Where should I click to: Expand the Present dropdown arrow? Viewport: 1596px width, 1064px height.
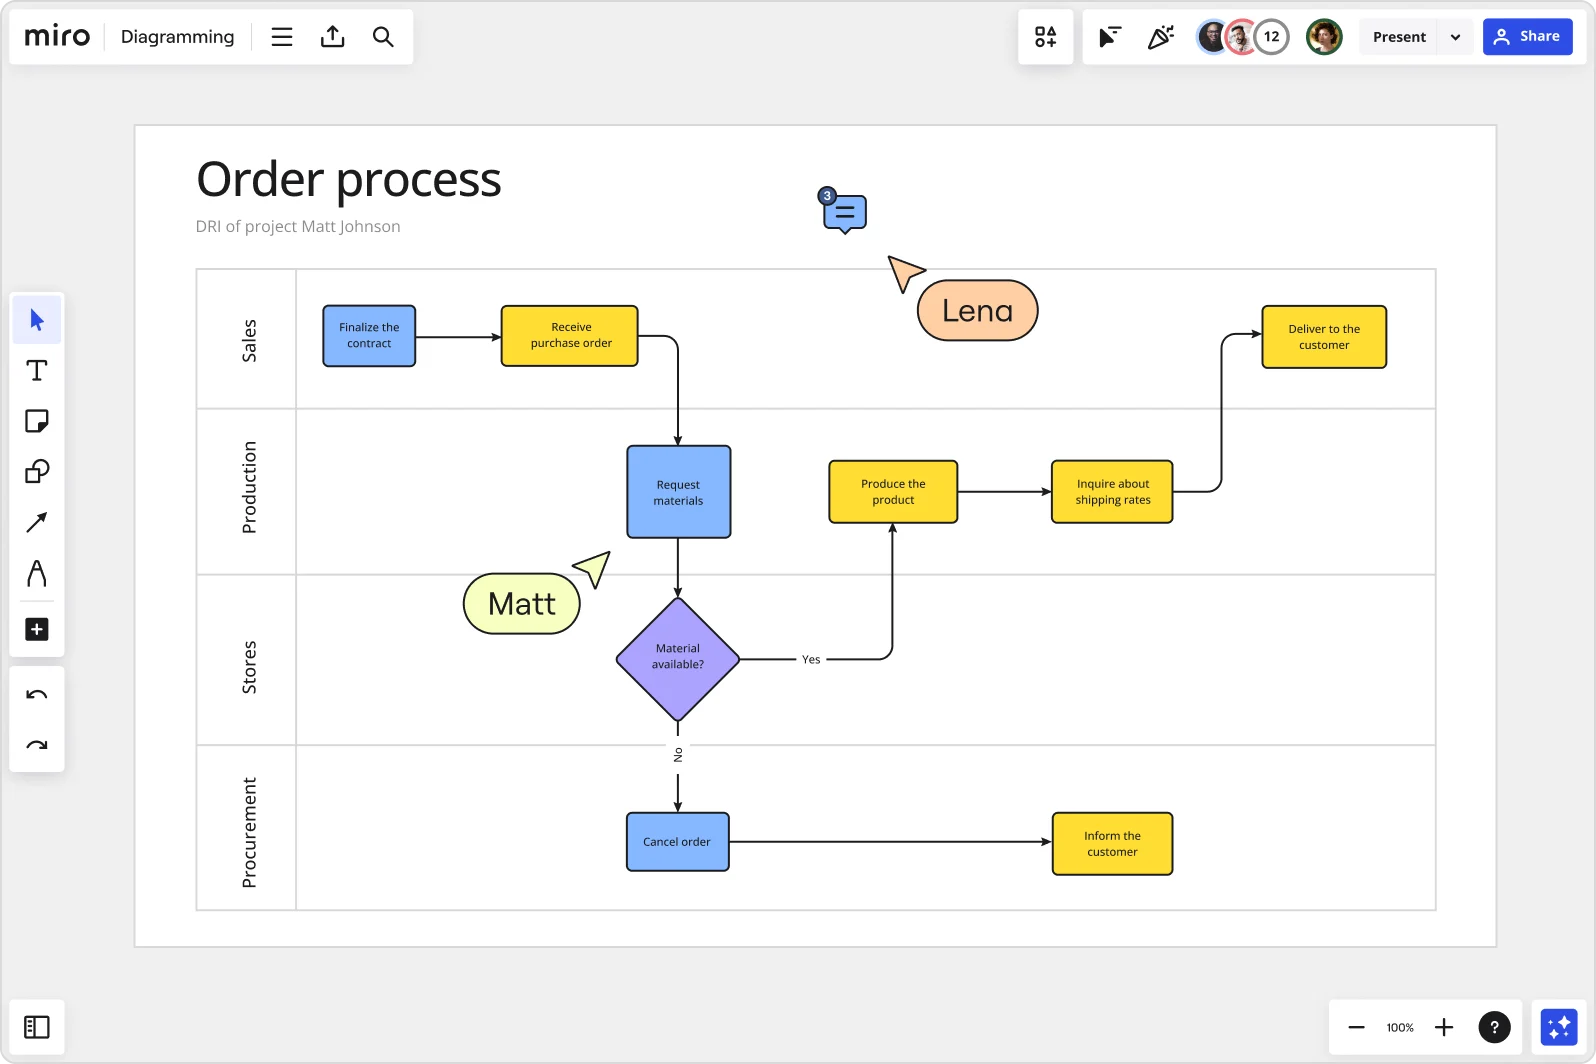point(1455,37)
